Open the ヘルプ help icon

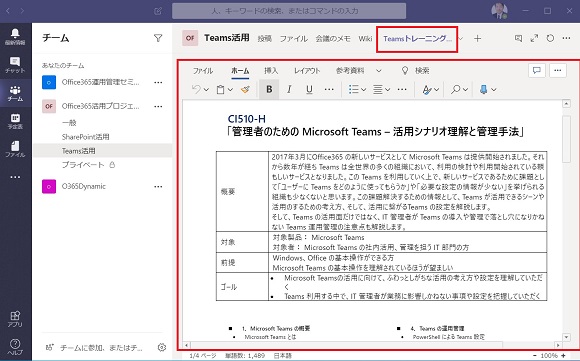(15, 347)
